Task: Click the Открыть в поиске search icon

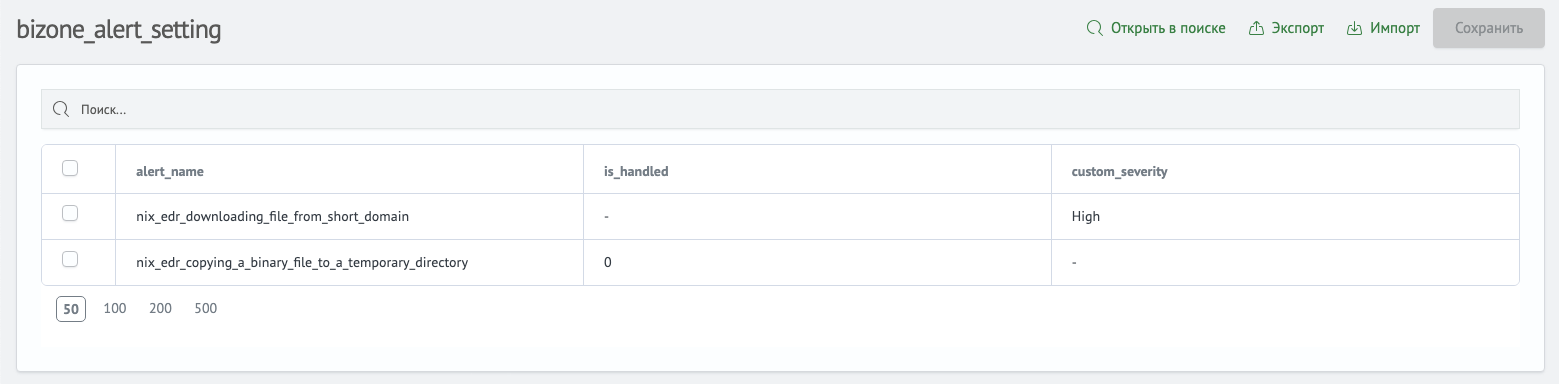Action: 1095,29
